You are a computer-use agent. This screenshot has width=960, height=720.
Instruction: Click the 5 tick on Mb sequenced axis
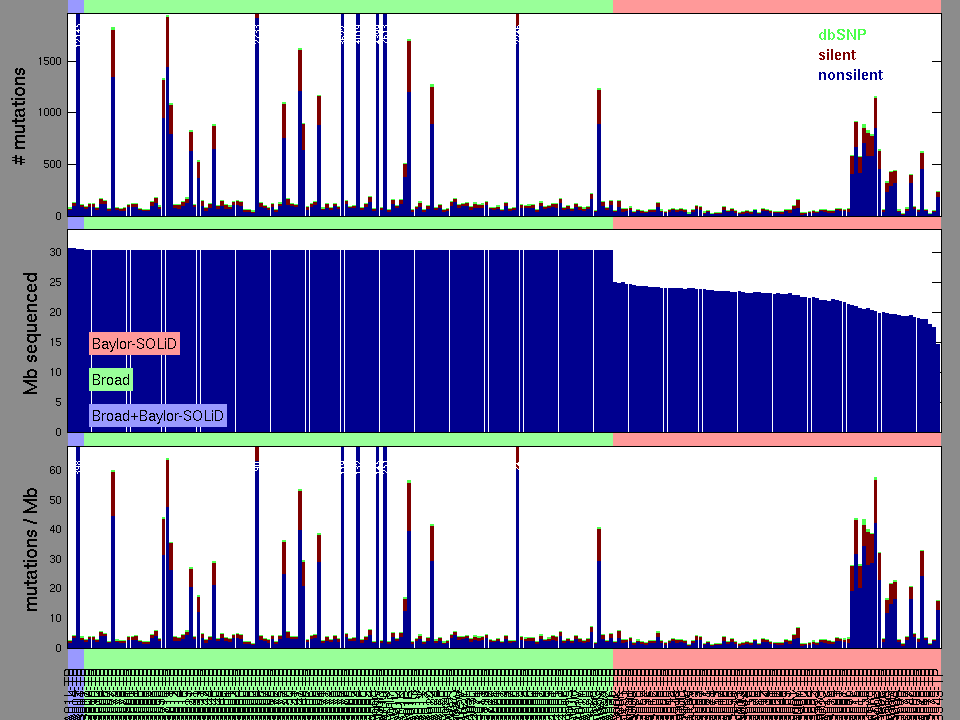coord(57,403)
